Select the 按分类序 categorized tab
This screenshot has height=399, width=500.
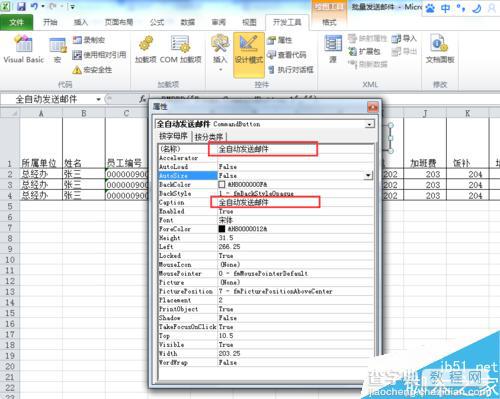209,137
